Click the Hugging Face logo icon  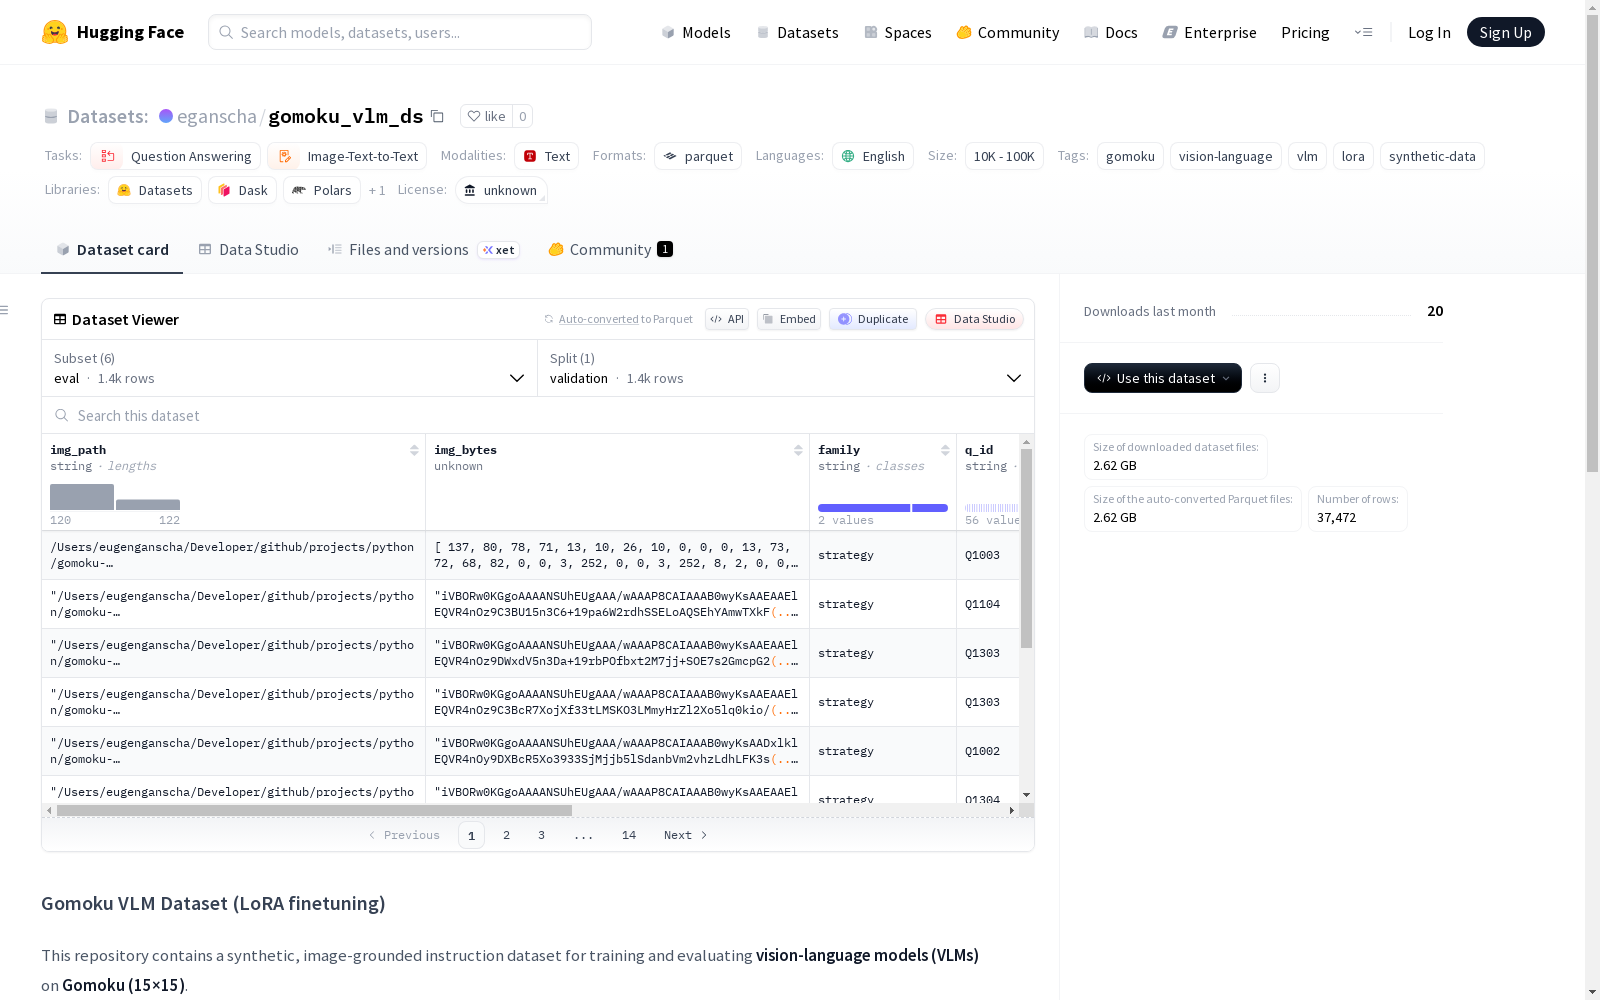pos(55,32)
